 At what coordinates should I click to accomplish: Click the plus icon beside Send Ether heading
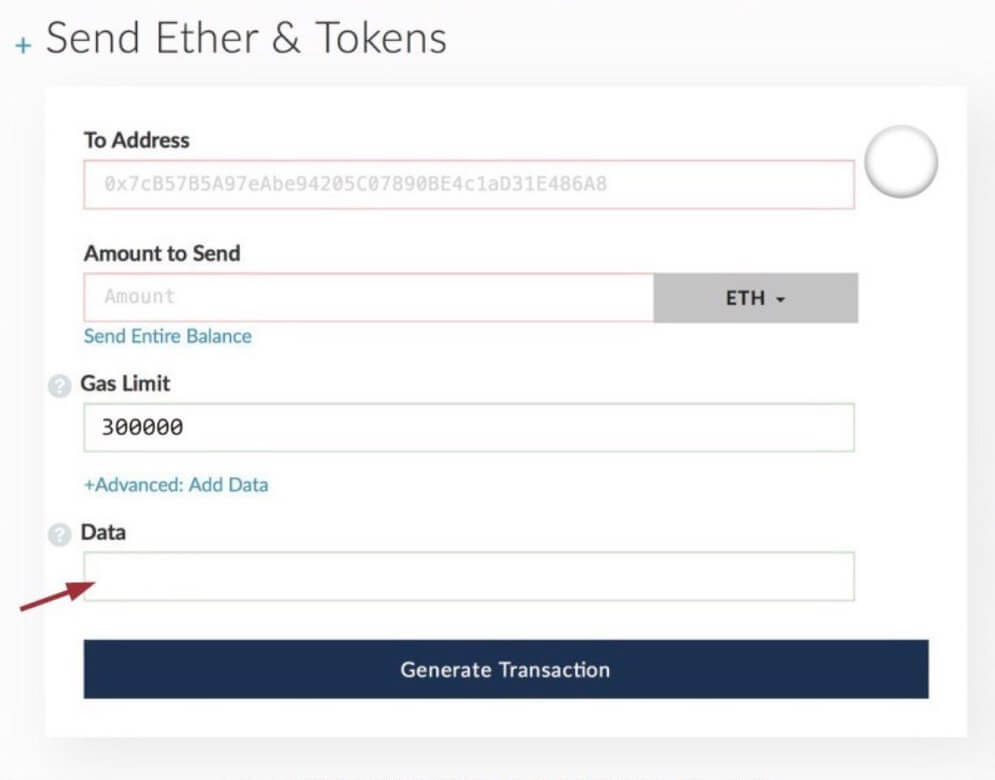tap(23, 47)
